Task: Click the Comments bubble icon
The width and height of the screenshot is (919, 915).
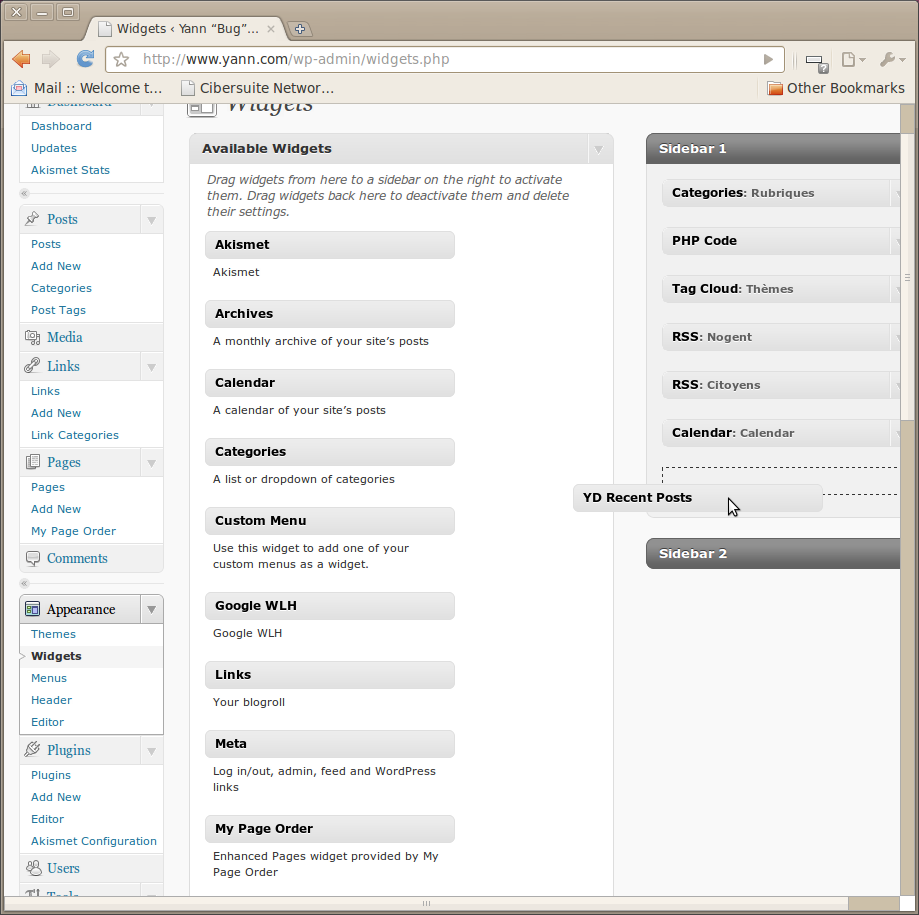Action: click(33, 558)
